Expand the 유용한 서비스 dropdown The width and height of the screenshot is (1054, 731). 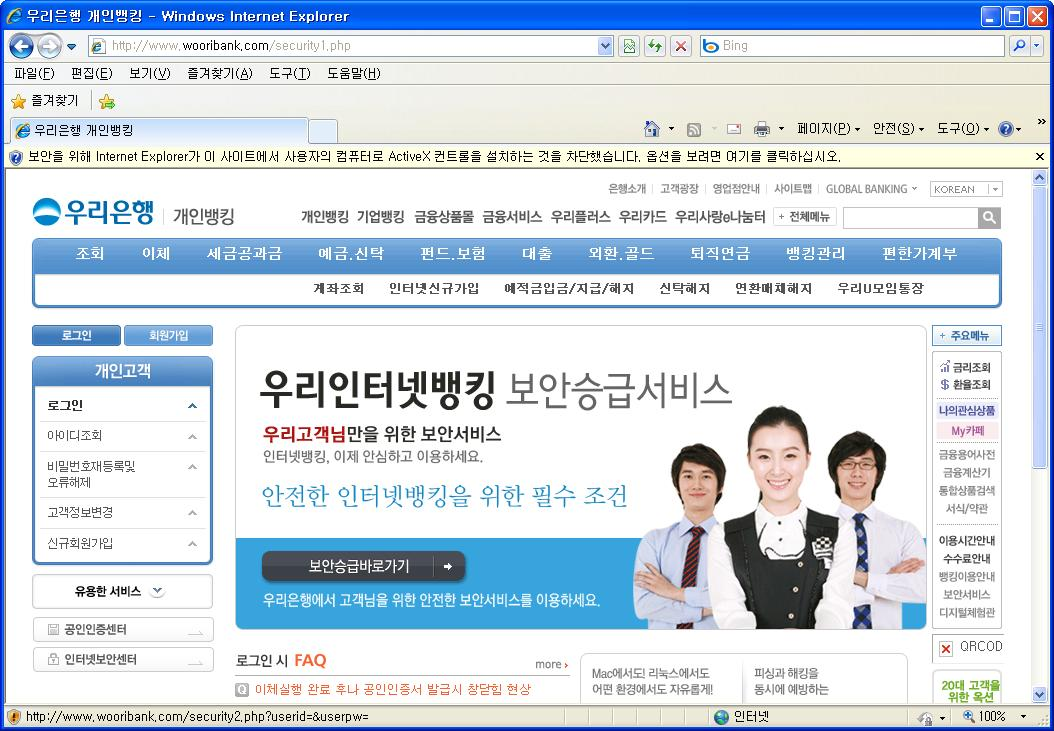point(122,591)
